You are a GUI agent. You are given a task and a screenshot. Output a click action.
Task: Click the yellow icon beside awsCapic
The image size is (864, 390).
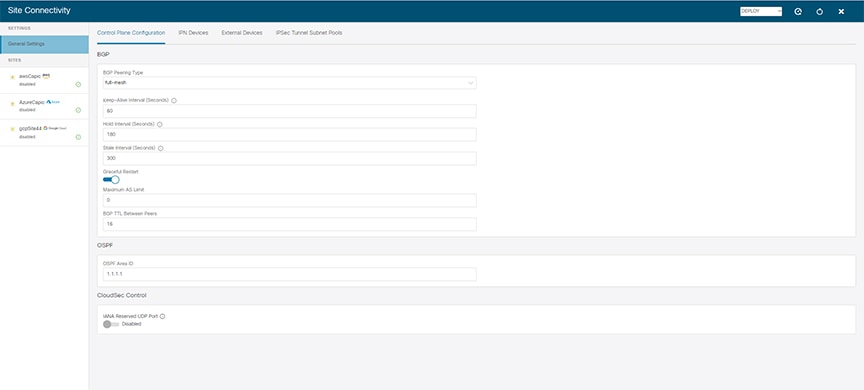[13, 78]
